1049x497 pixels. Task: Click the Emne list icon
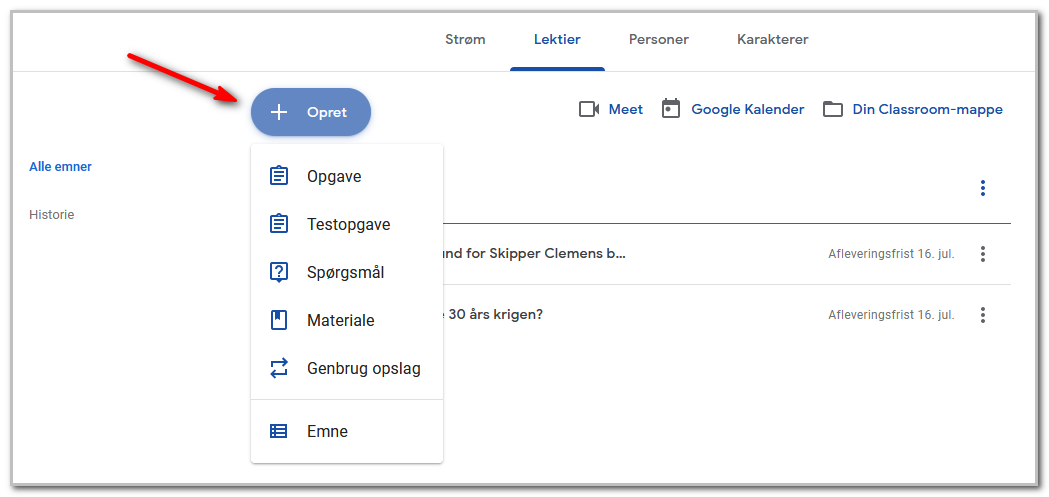[x=278, y=431]
